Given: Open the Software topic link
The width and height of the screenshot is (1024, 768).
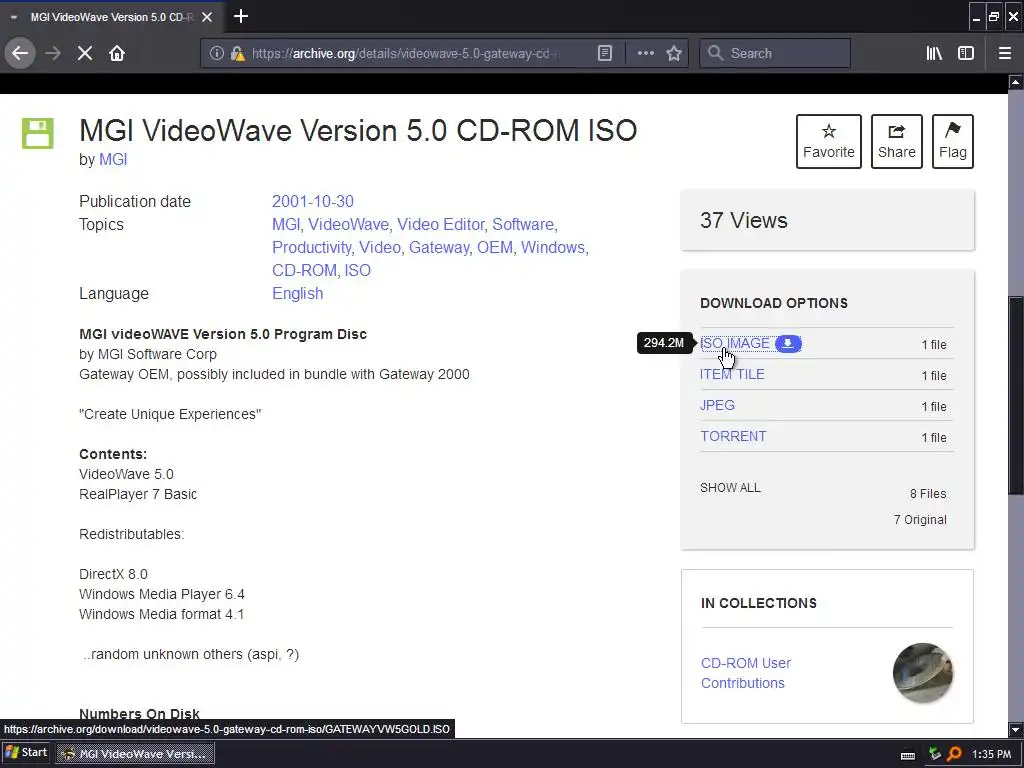Looking at the screenshot, I should click(x=523, y=225).
